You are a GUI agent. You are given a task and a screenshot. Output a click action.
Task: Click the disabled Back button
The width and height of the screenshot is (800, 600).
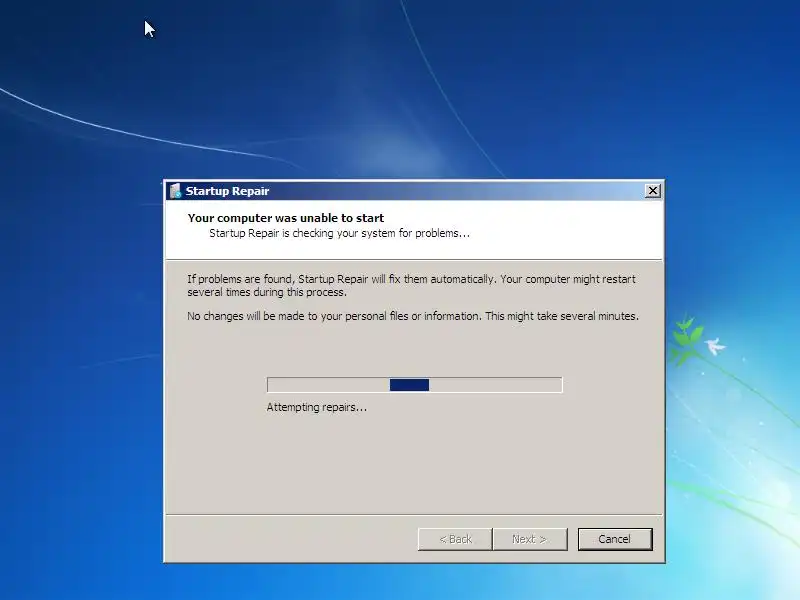coord(455,539)
